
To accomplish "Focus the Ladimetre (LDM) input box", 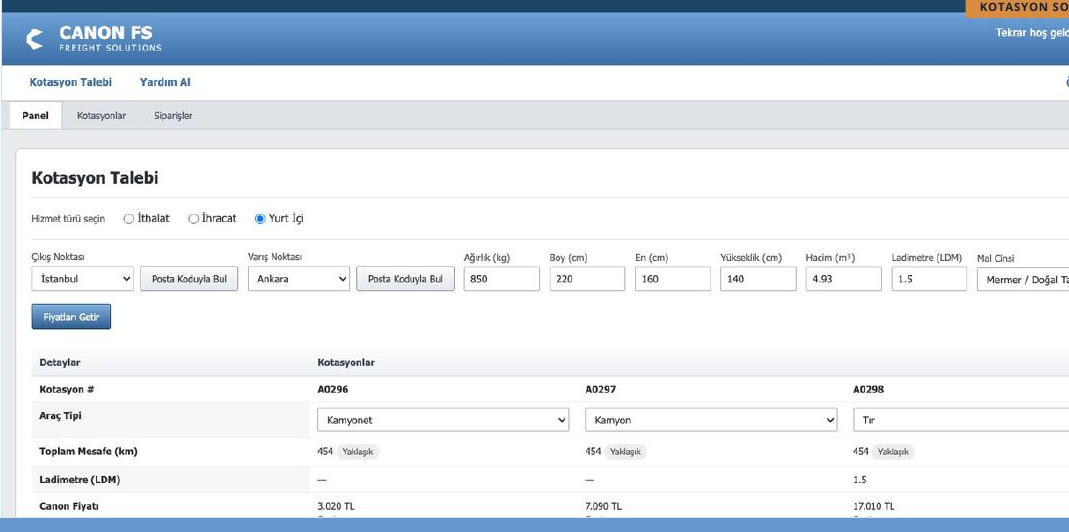I will click(929, 279).
